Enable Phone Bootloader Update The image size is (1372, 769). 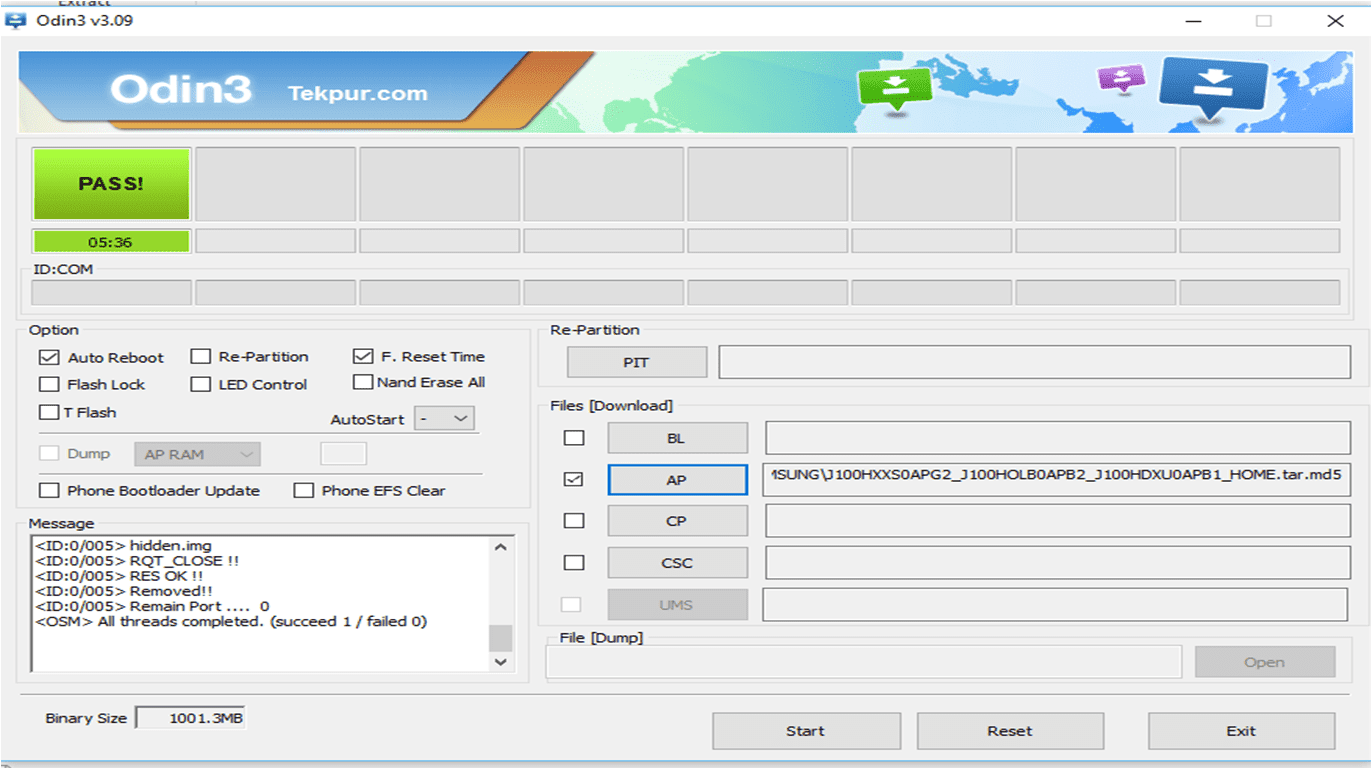tap(49, 490)
